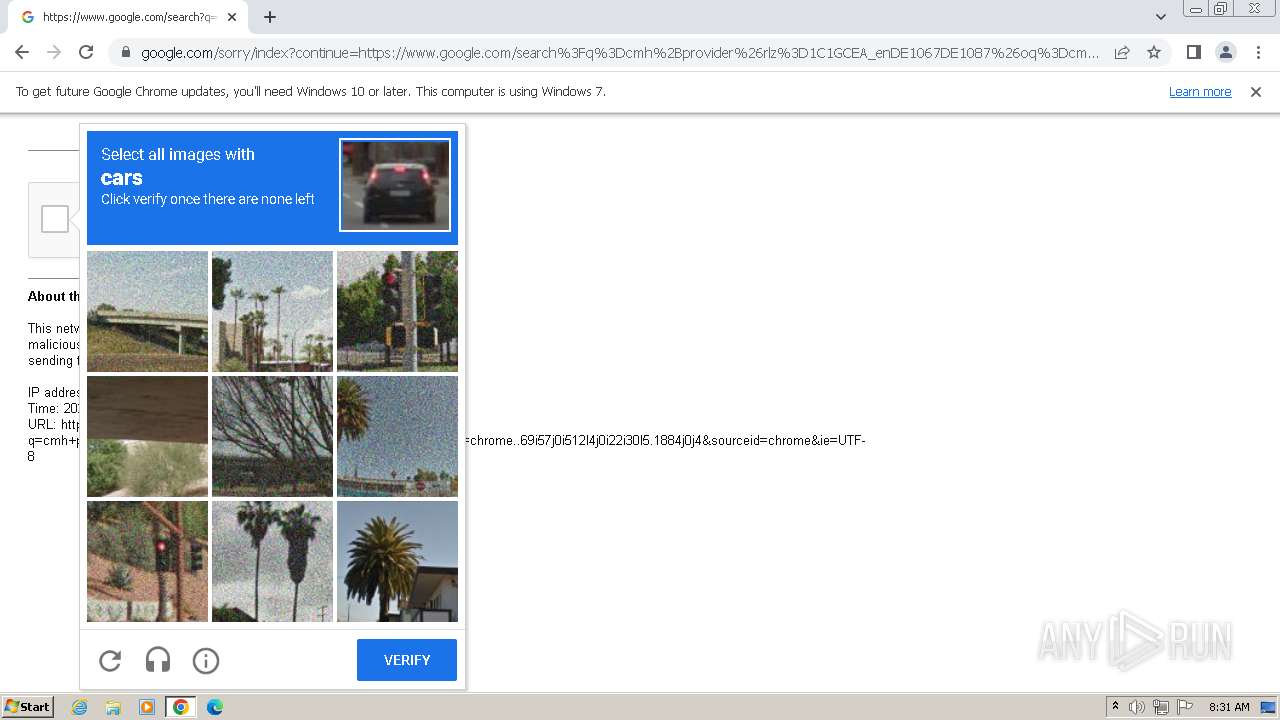Expand the tab search dropdown
1280x720 pixels.
1160,17
